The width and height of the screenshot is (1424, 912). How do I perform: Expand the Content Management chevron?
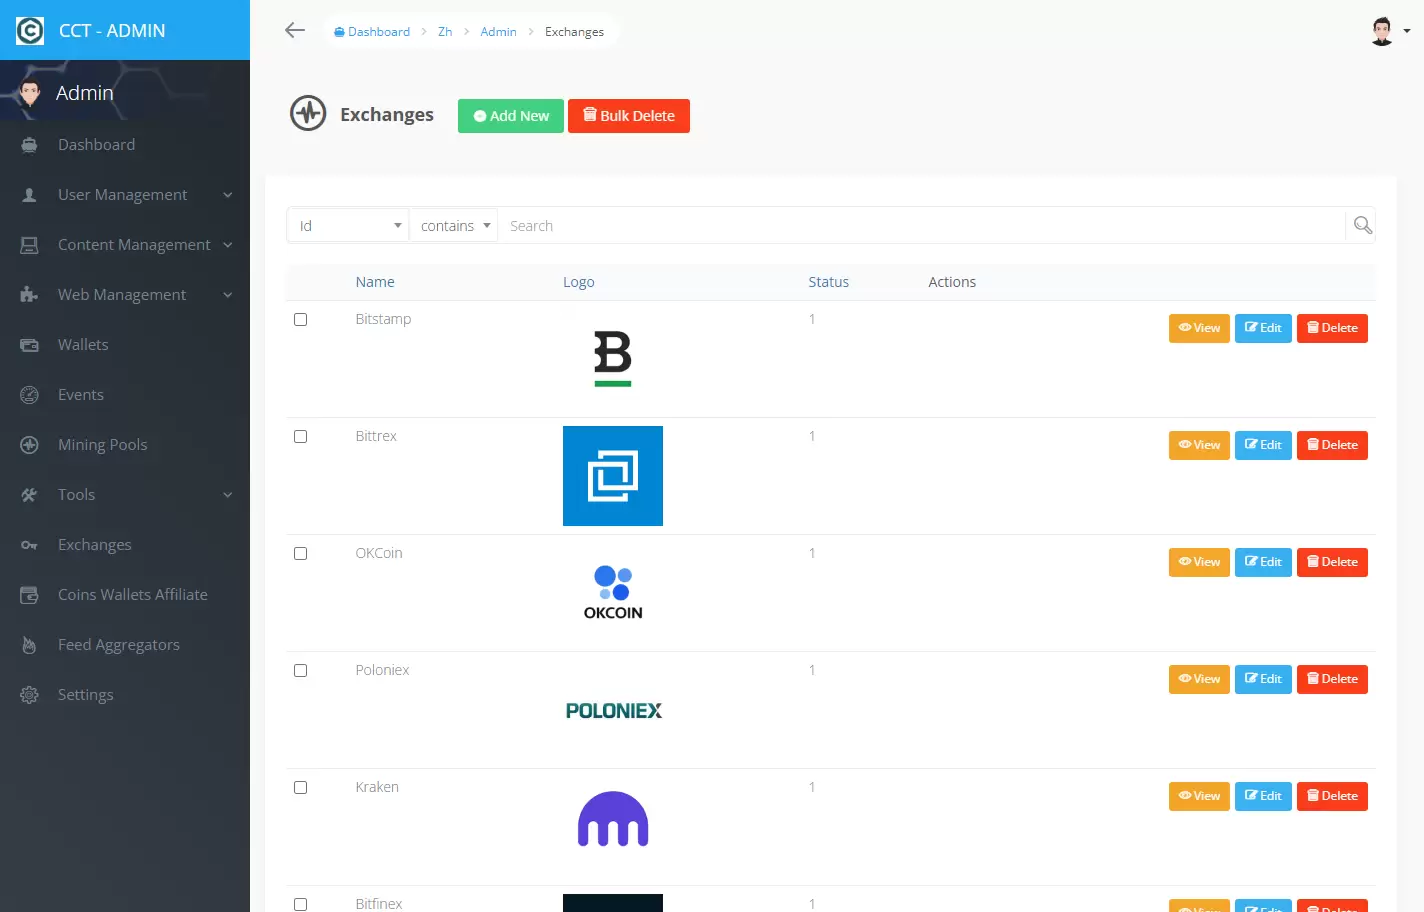(228, 245)
